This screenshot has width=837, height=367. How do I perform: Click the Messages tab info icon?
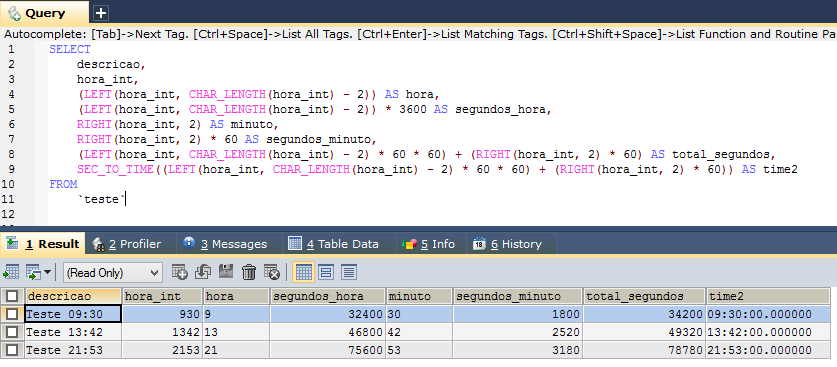pos(188,243)
